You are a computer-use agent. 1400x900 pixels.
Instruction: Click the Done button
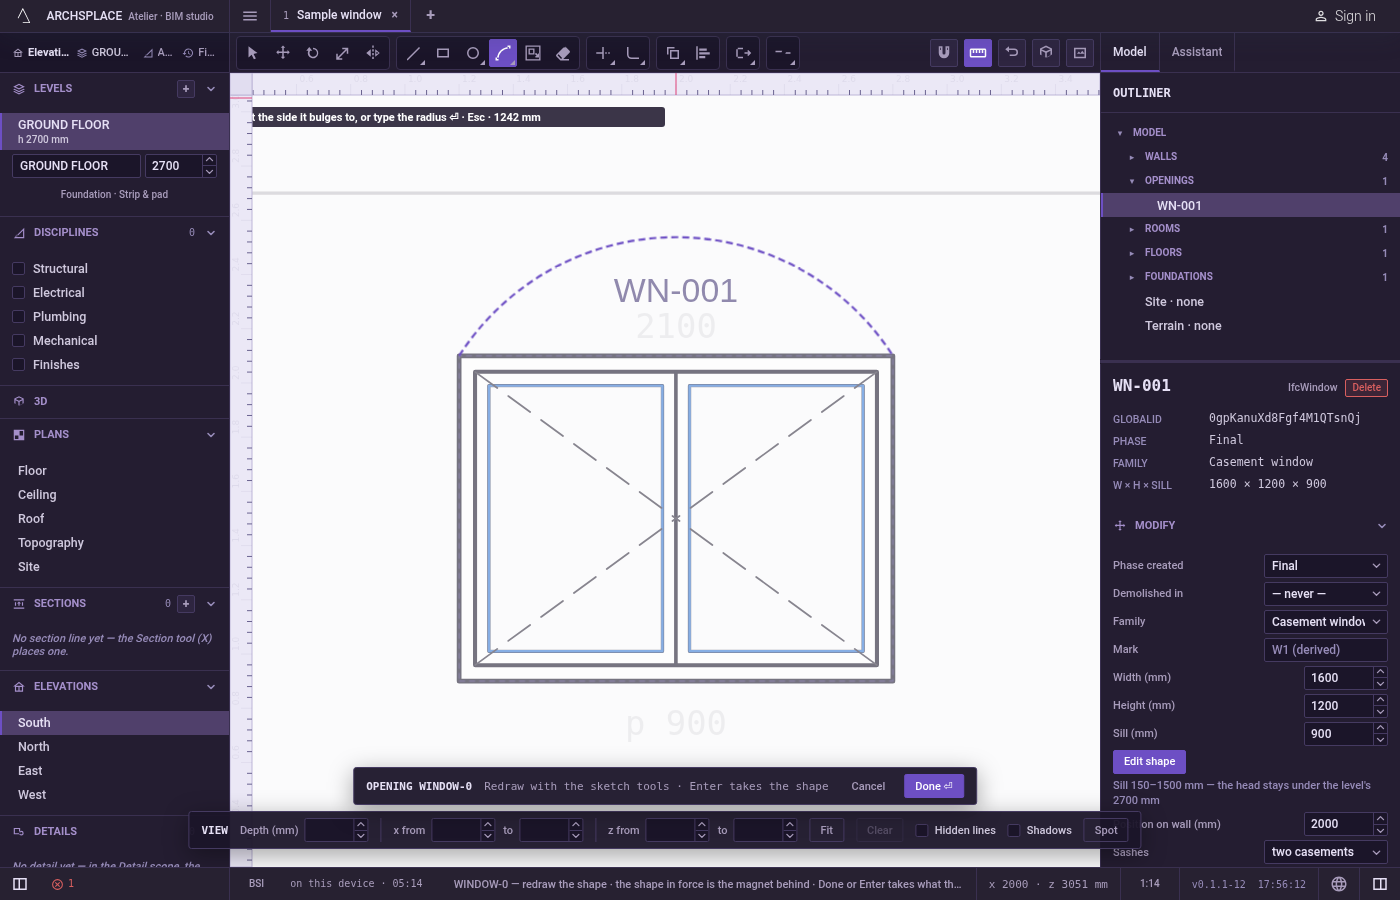(x=934, y=786)
